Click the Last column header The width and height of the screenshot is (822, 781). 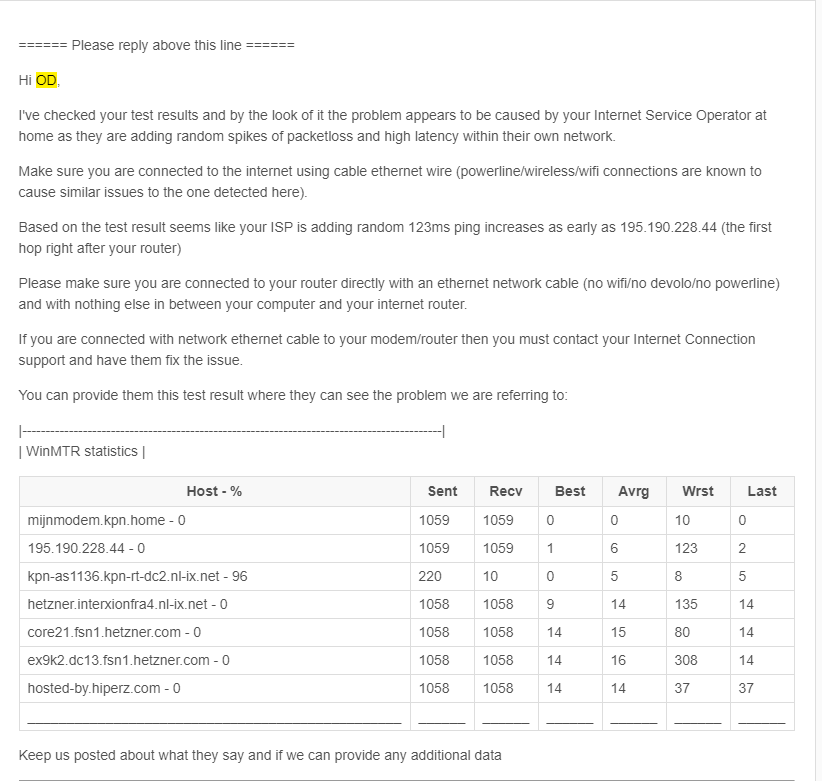point(762,491)
